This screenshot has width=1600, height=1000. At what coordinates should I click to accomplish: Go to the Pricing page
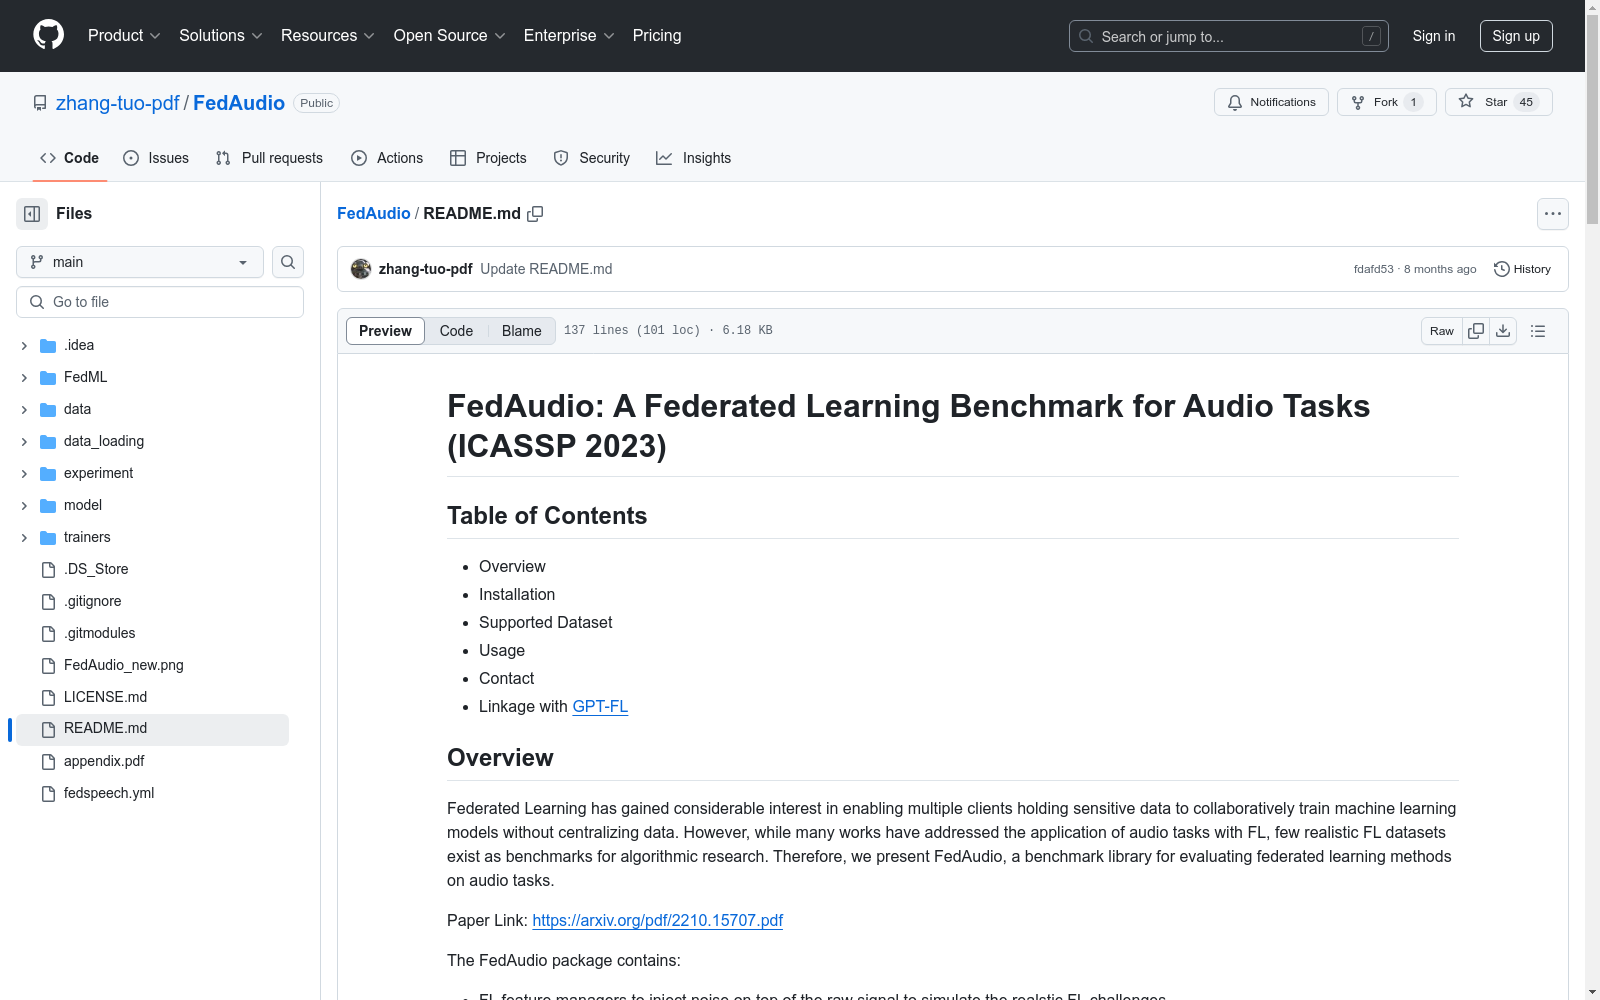657,35
